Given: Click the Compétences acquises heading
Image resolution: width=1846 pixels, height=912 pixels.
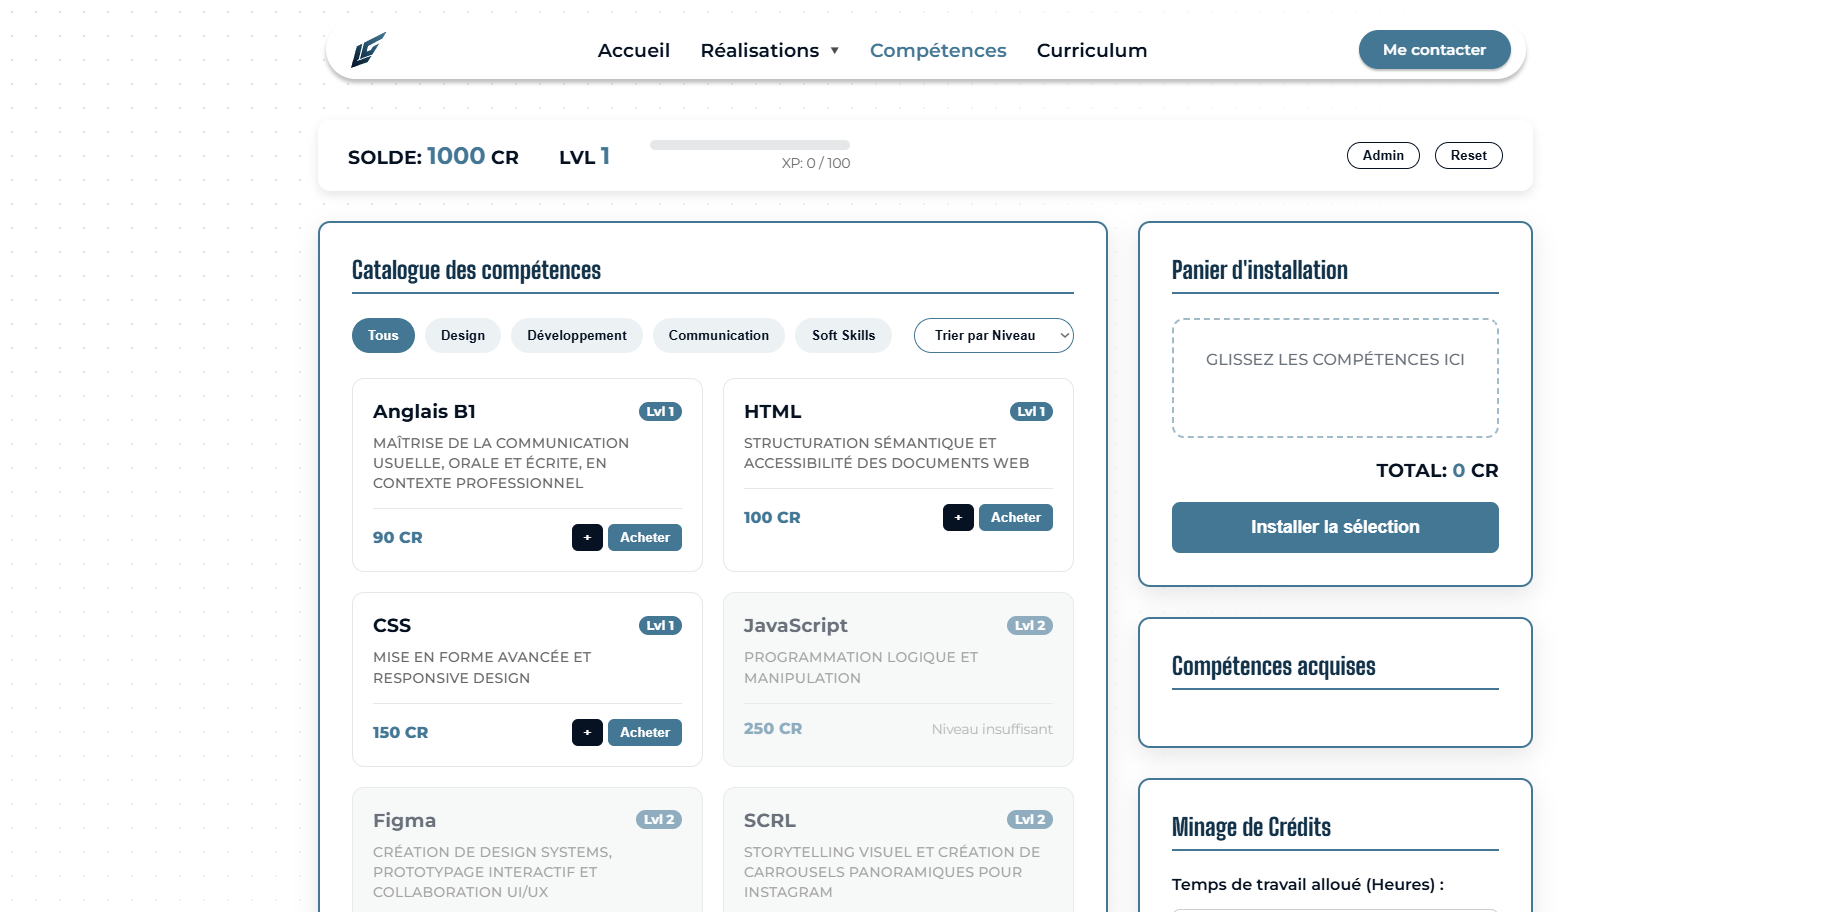Looking at the screenshot, I should pyautogui.click(x=1273, y=666).
